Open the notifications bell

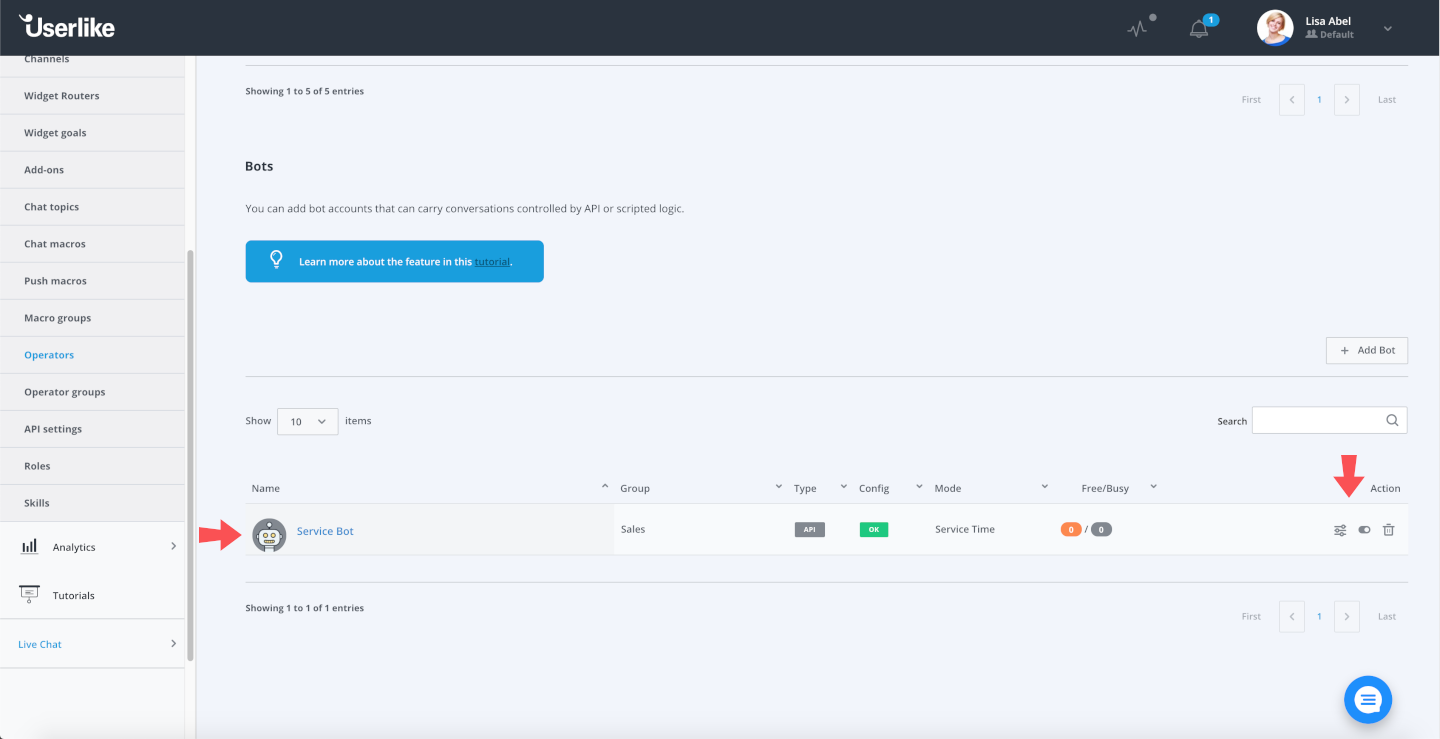(x=1199, y=29)
